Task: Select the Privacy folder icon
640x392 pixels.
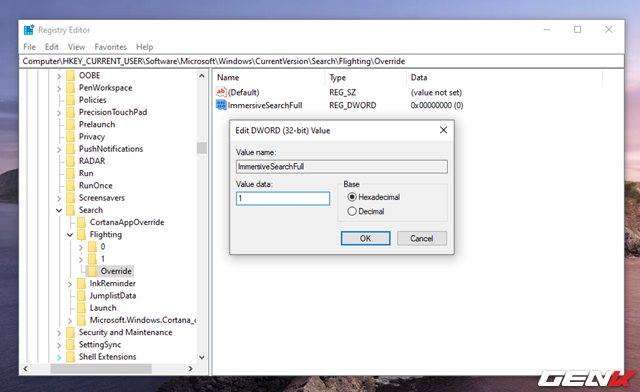Action: point(71,137)
